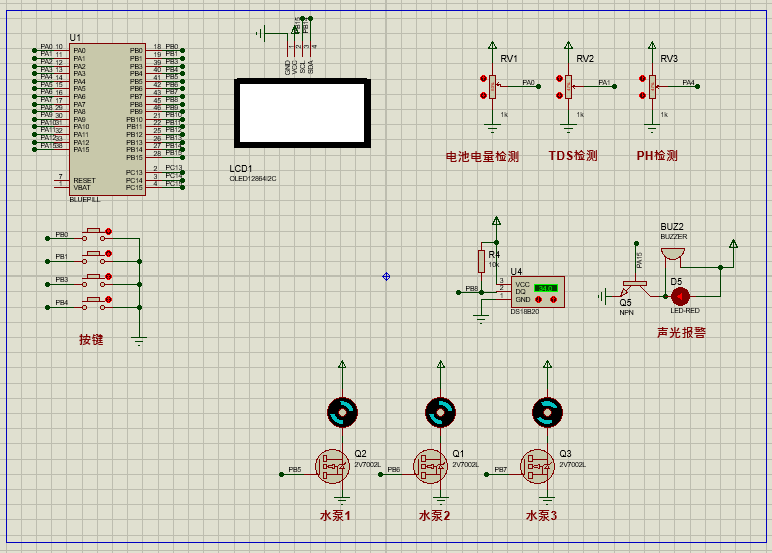Click the LED-RED part name text
772x553 pixels.
point(685,311)
